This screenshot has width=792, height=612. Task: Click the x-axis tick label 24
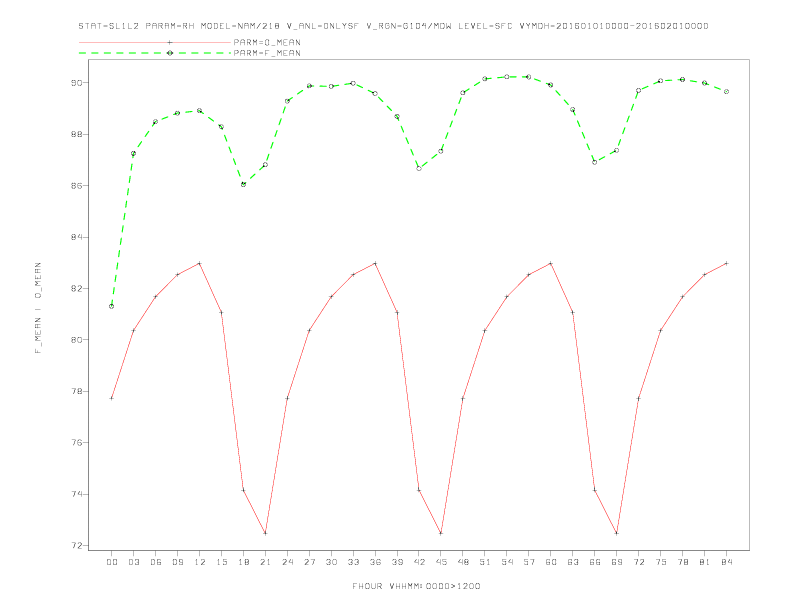pyautogui.click(x=287, y=562)
